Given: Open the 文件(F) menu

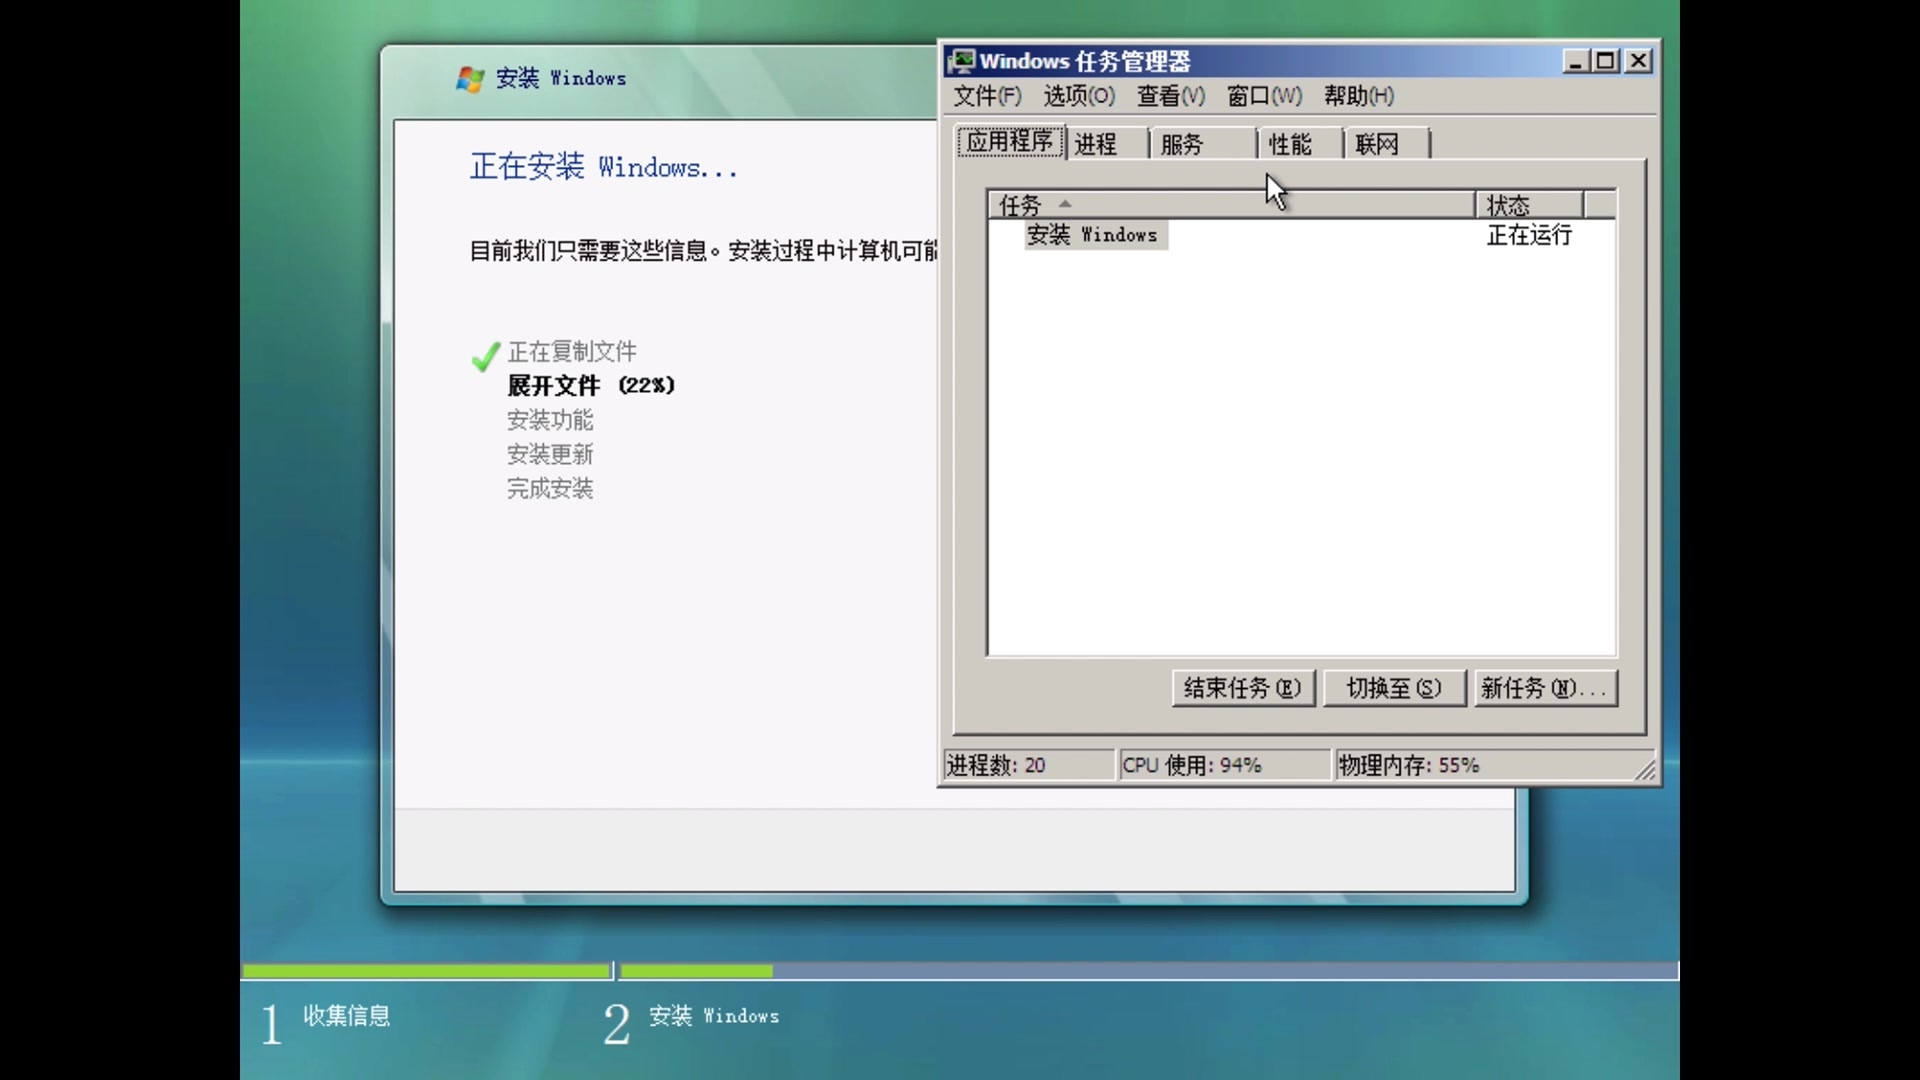Looking at the screenshot, I should [987, 96].
